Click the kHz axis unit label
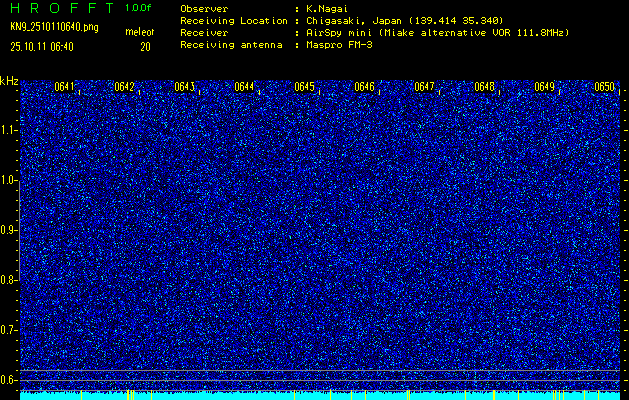 9,81
